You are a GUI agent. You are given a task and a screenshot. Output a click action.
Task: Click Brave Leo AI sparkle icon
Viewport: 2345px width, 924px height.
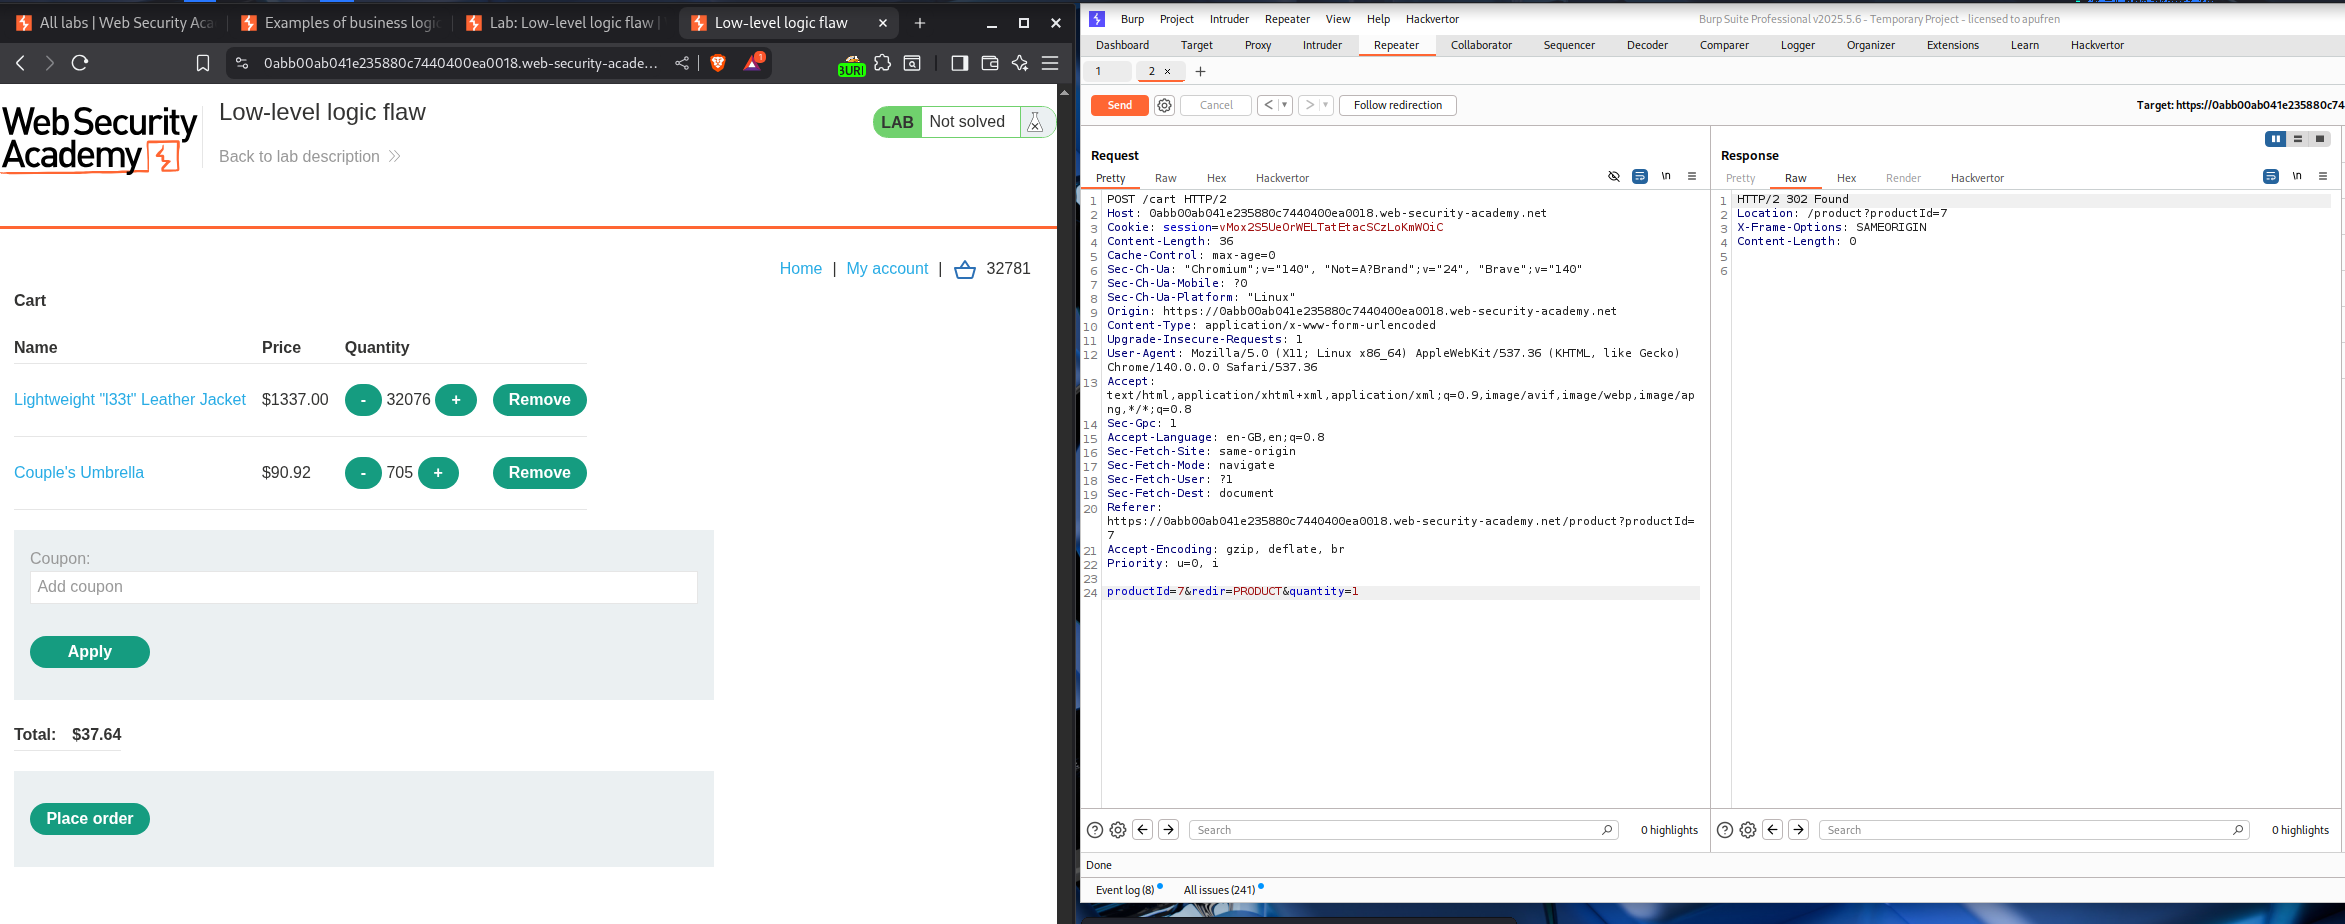point(1020,63)
